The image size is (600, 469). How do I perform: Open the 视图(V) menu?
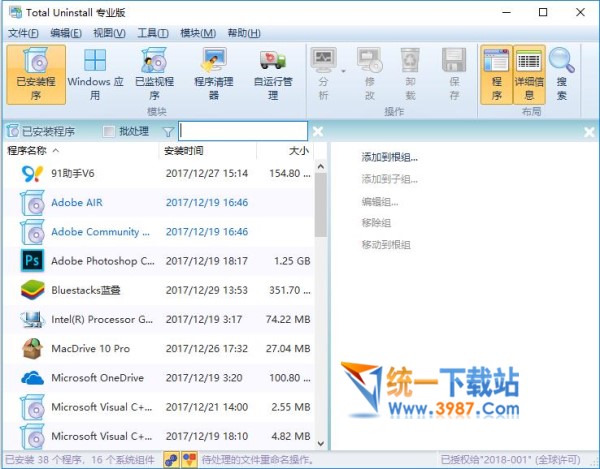coord(109,33)
